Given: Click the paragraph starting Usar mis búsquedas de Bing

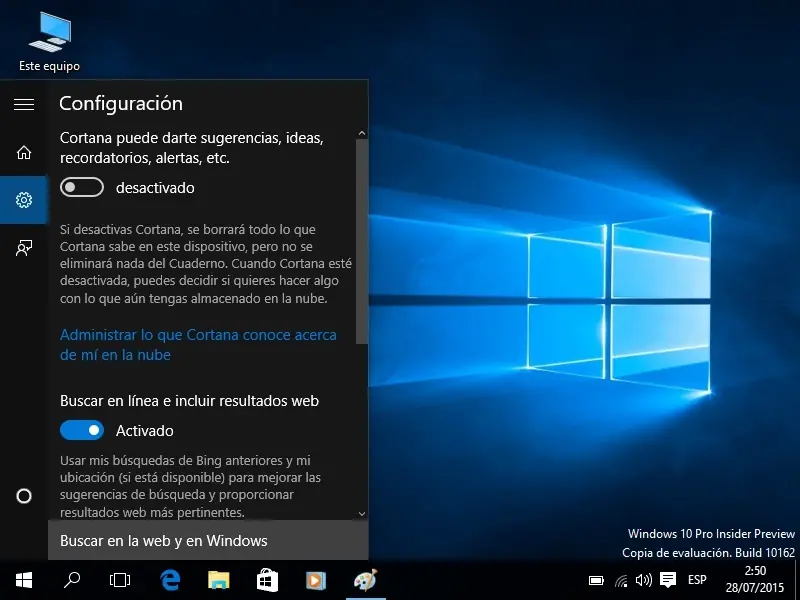Looking at the screenshot, I should pos(190,486).
